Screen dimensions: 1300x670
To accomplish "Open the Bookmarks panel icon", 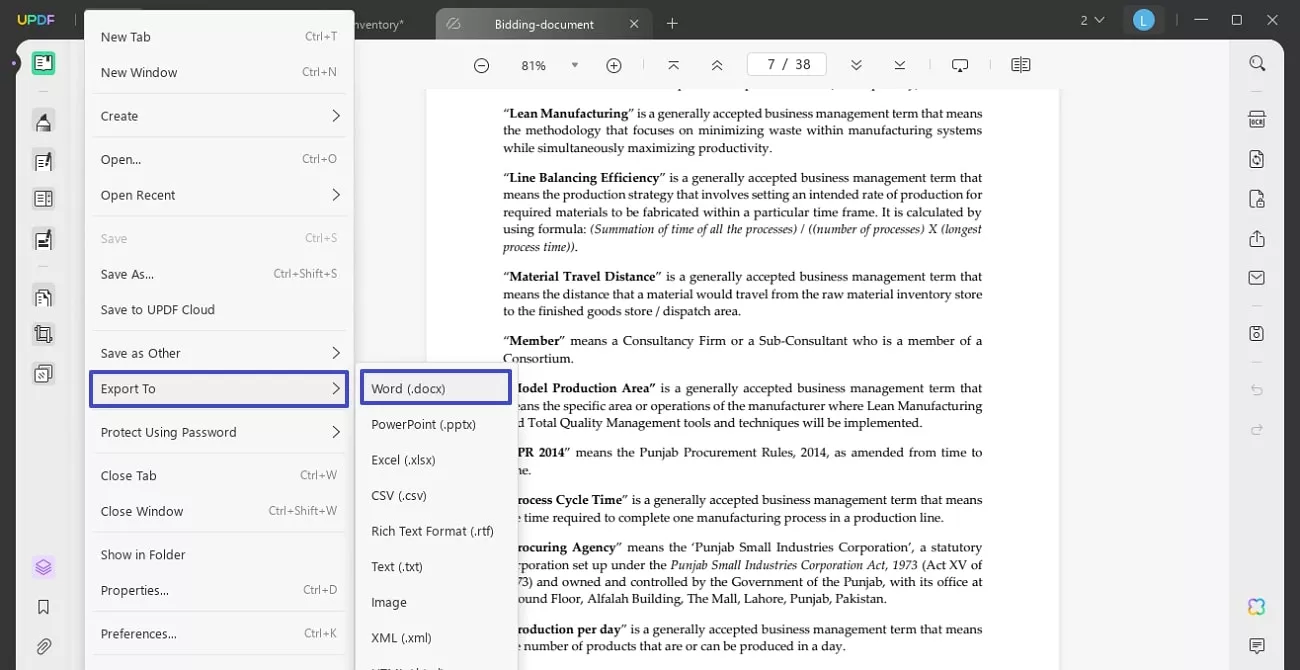I will (x=43, y=607).
